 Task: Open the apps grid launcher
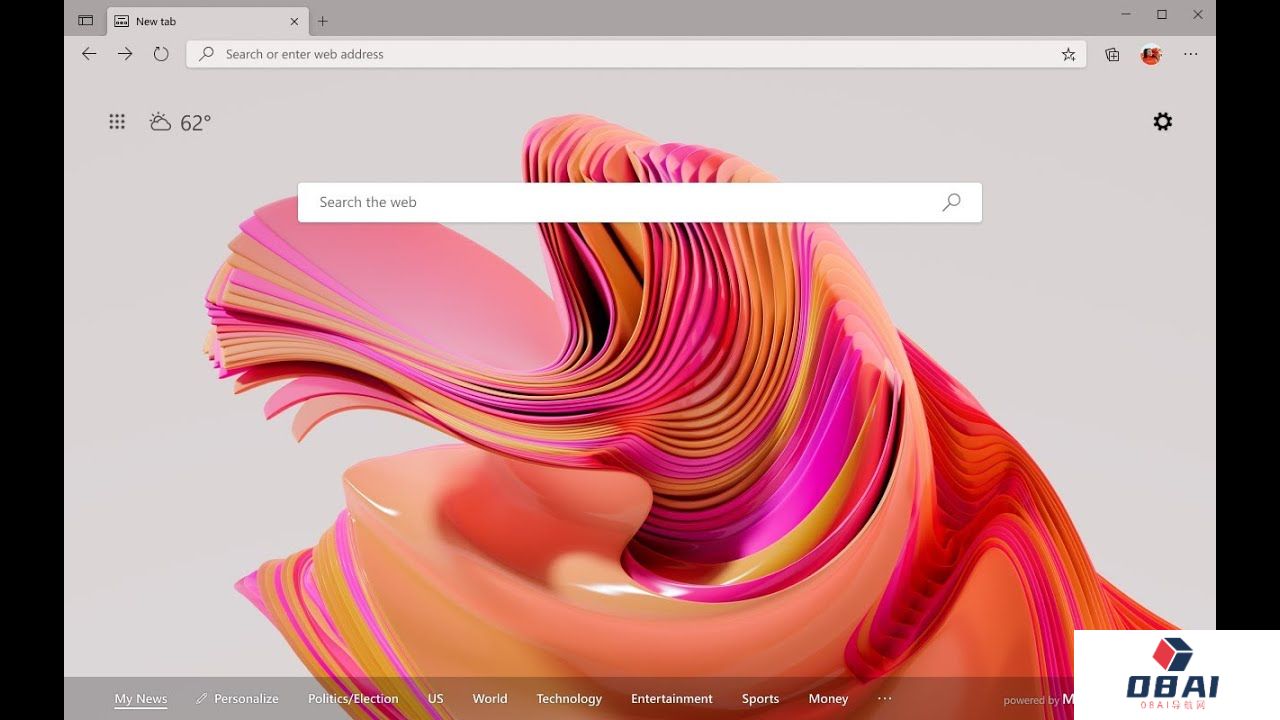[x=117, y=122]
